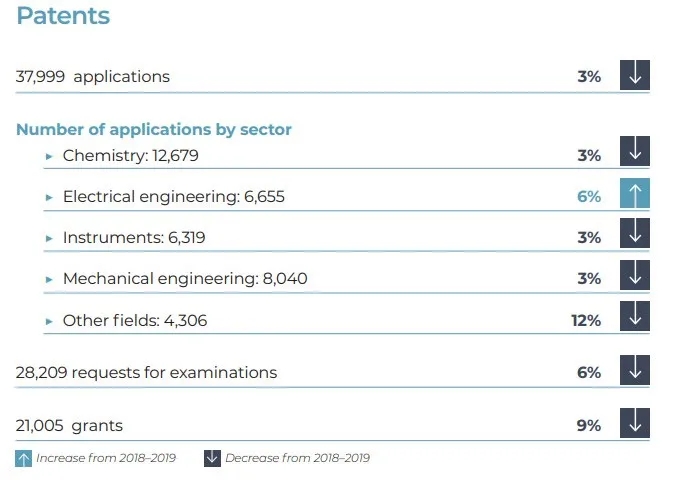Expand the Instruments bullet triangle

click(x=49, y=238)
